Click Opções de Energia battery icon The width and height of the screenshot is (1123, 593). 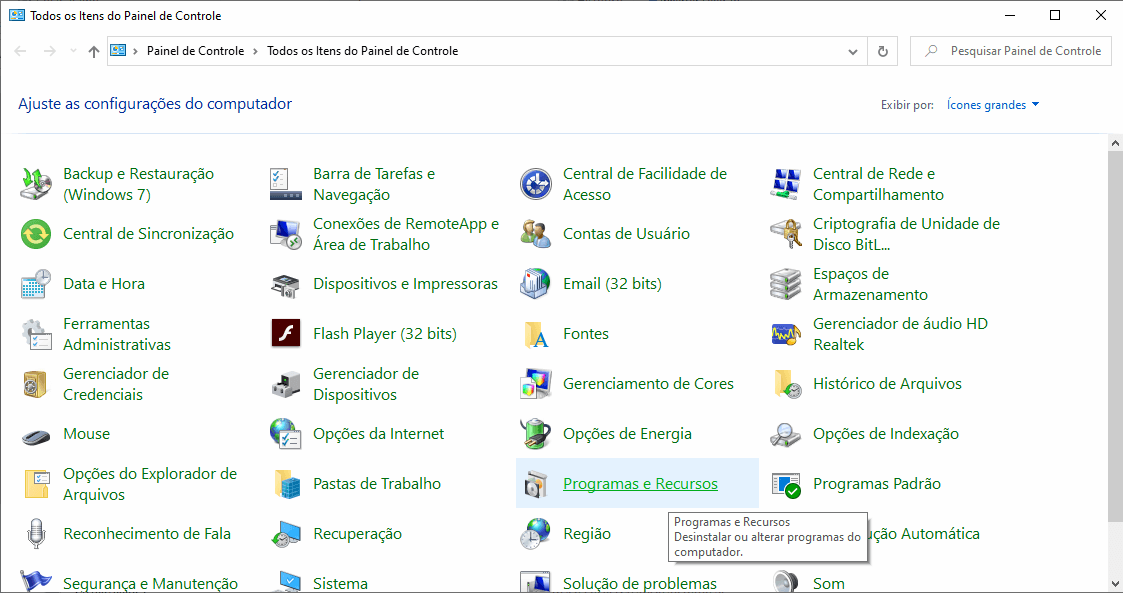tap(536, 434)
